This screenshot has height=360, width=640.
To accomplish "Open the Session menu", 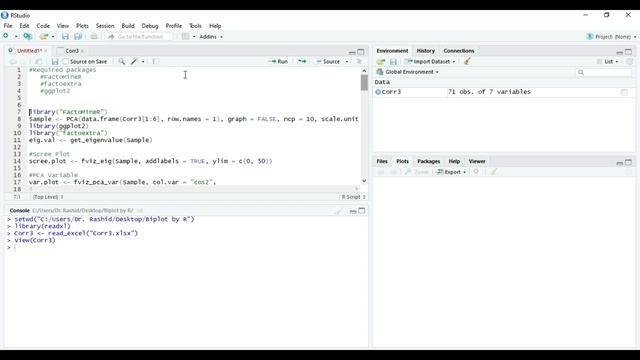I will click(x=105, y=26).
